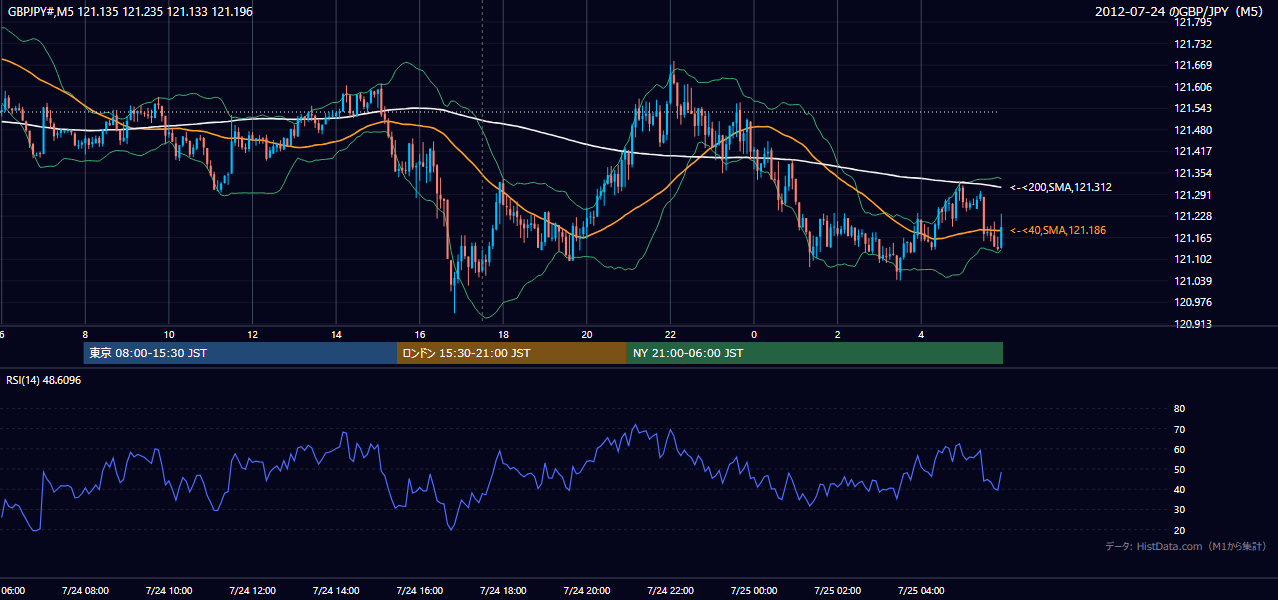Click RSI scale level 30

coord(1179,510)
